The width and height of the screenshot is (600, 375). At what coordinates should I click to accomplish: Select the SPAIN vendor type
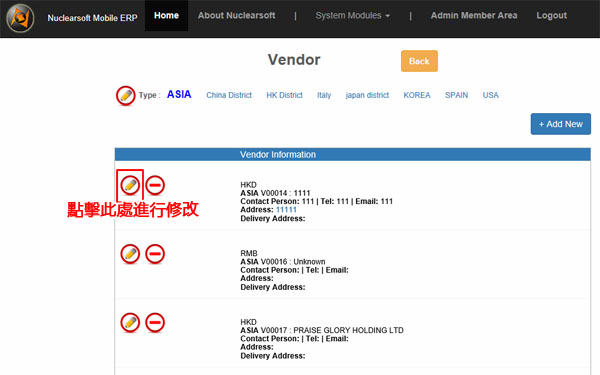457,95
